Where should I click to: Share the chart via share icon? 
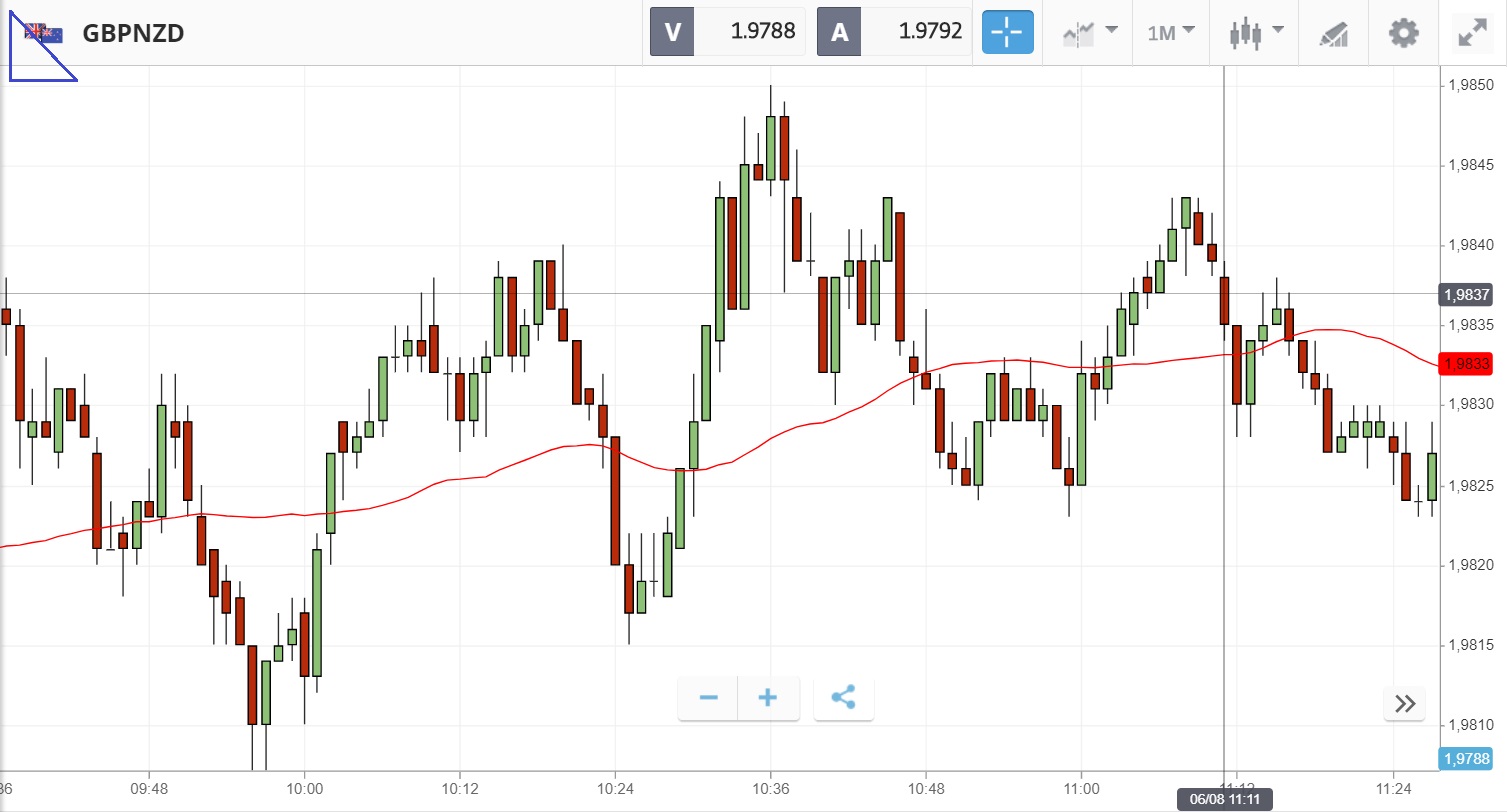pos(843,698)
